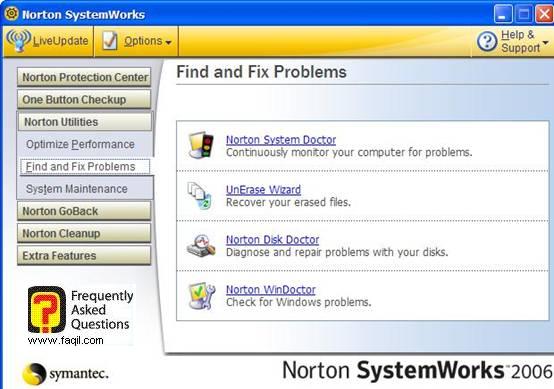Open the Norton Disk Doctor link
554x389 pixels.
[x=272, y=240]
